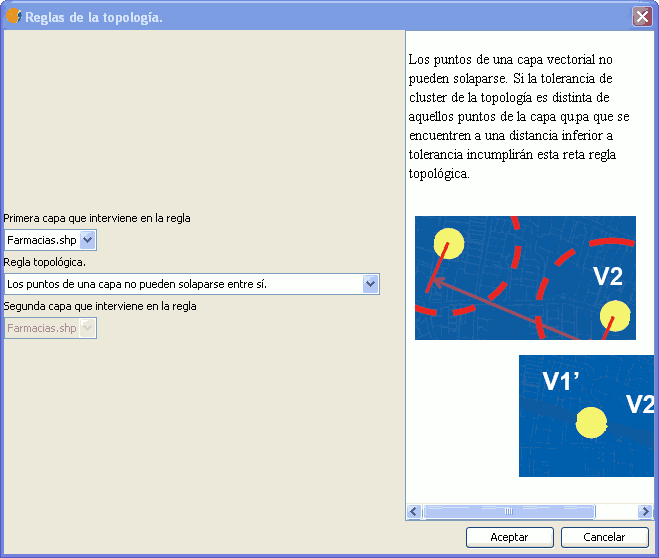Viewport: 659px width, 558px height.
Task: Click the rule description paragraph text
Action: (519, 116)
